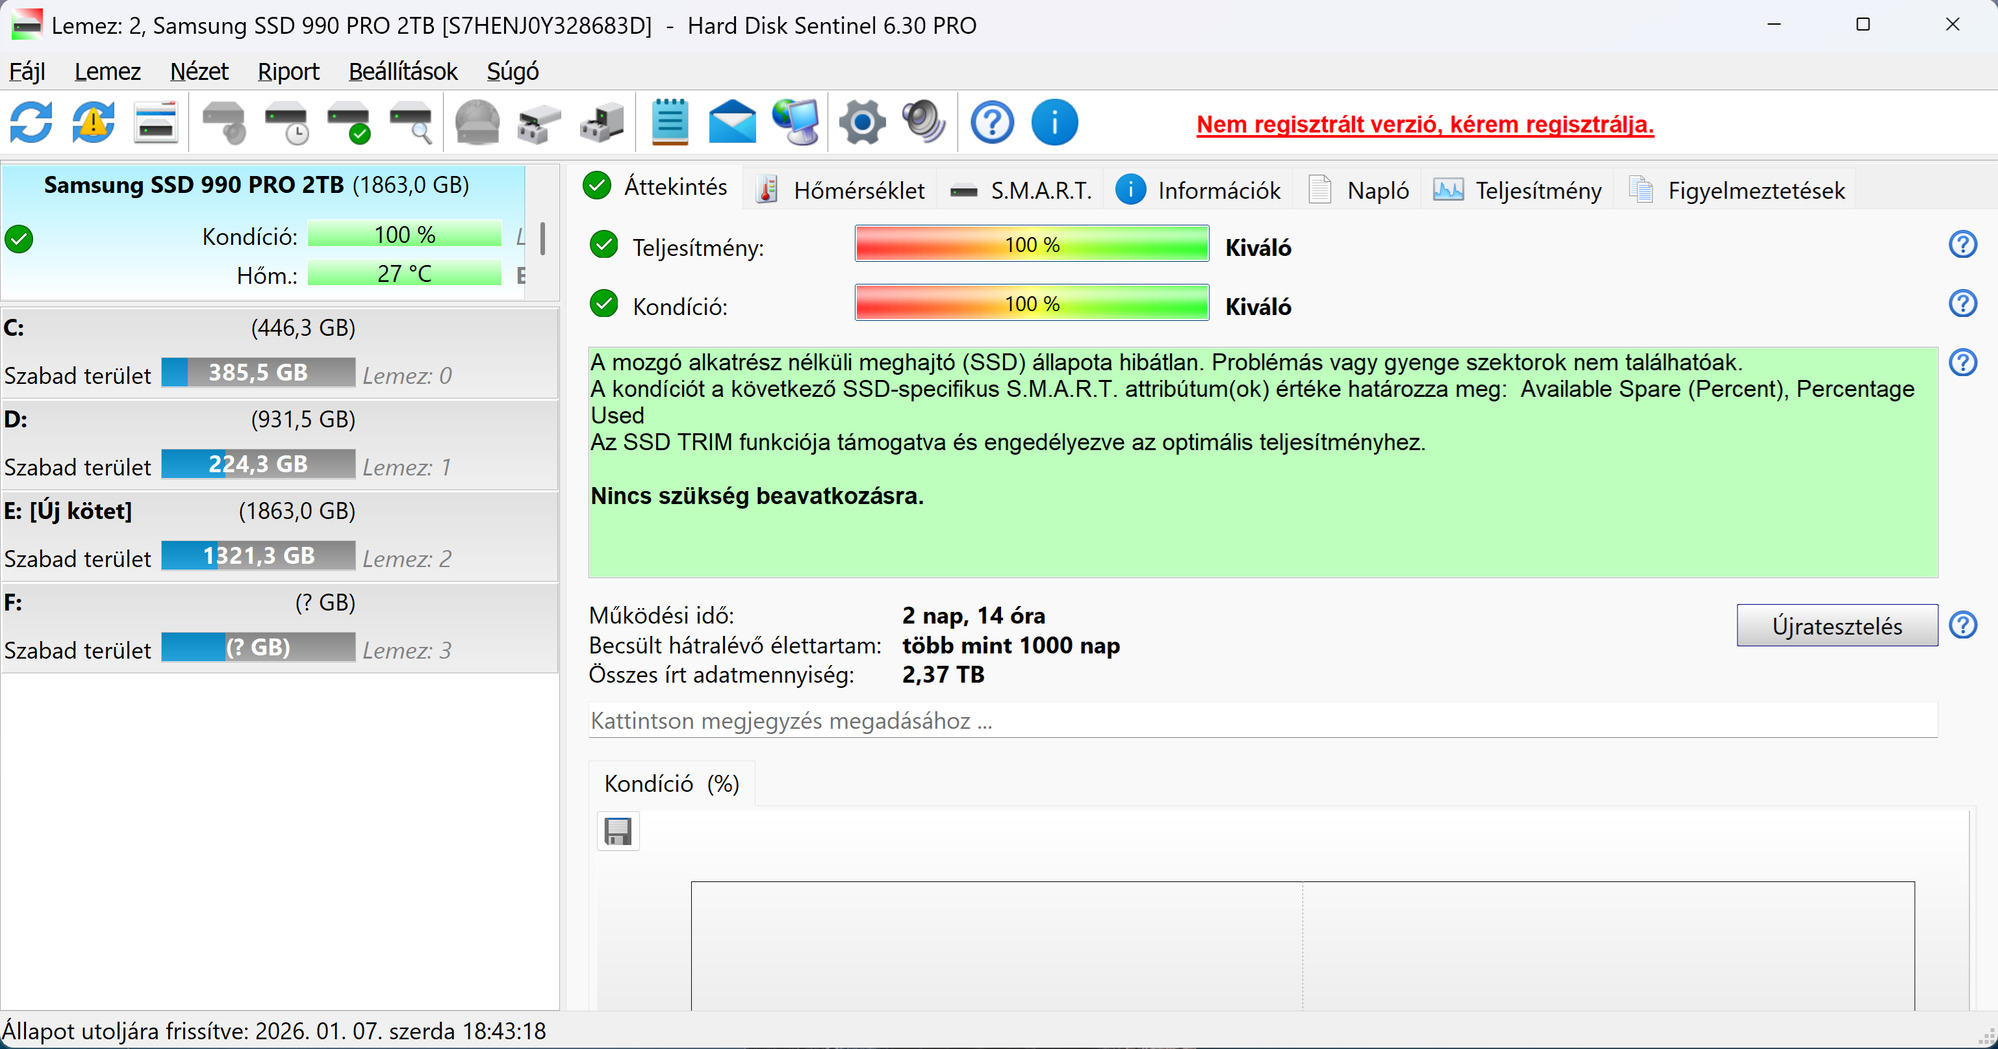Select the Kondíció (%) chart tab

672,784
